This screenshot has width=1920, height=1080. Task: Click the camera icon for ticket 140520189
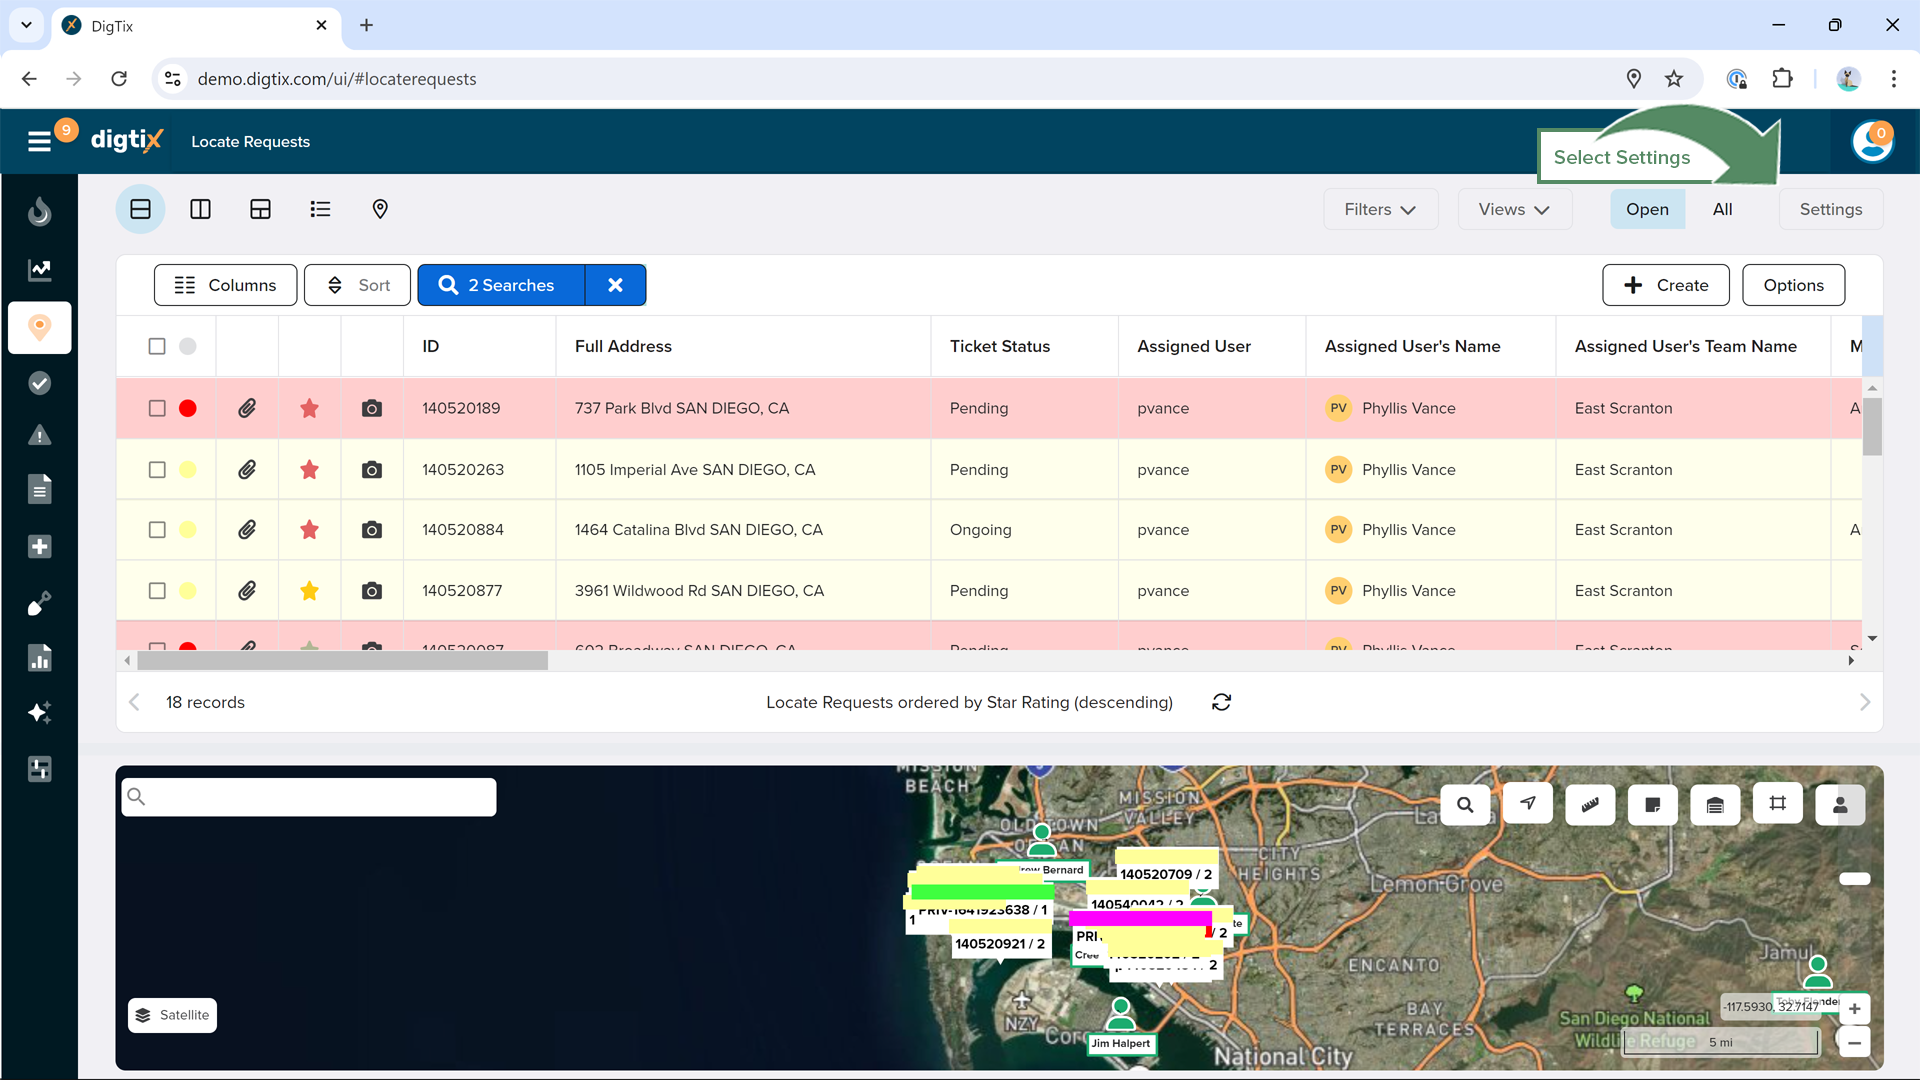(x=372, y=408)
